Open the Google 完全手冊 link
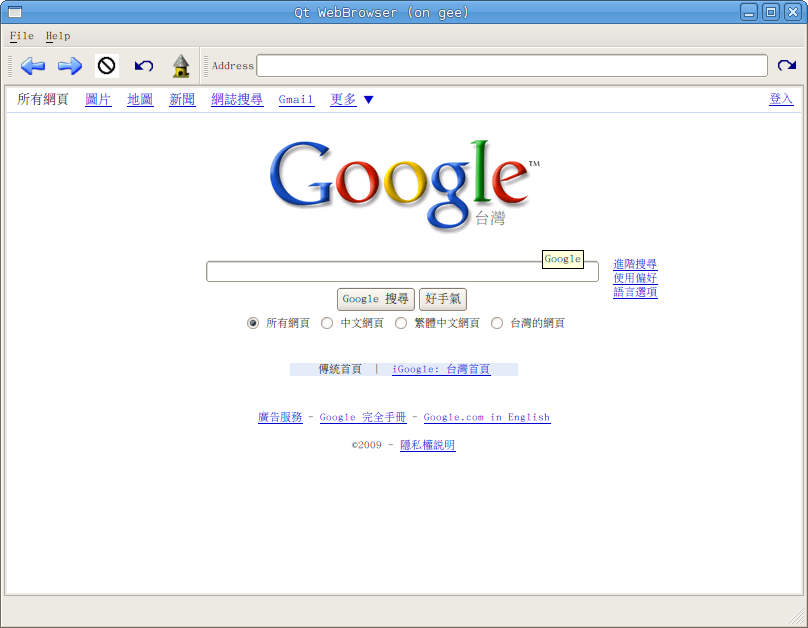 [x=363, y=417]
